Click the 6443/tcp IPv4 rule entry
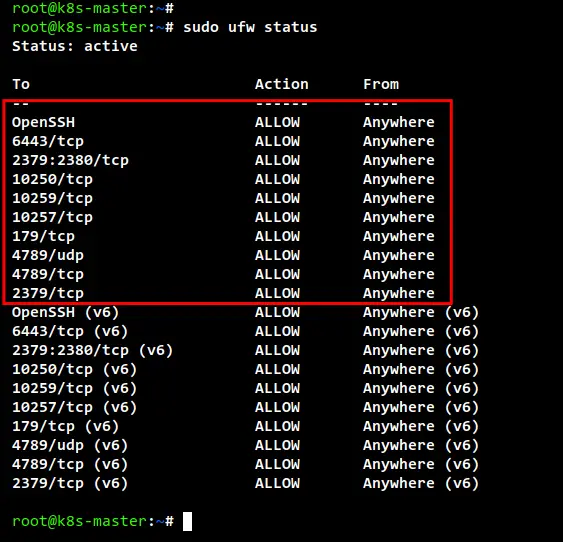This screenshot has height=542, width=563. pos(48,141)
